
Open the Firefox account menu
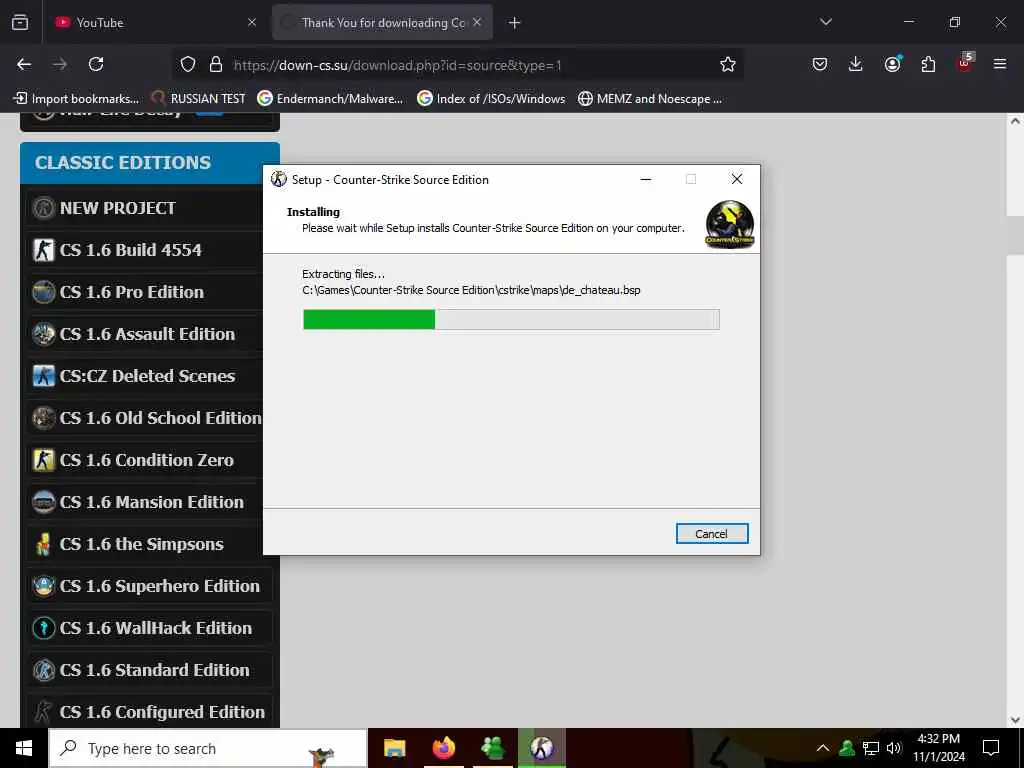[x=892, y=64]
